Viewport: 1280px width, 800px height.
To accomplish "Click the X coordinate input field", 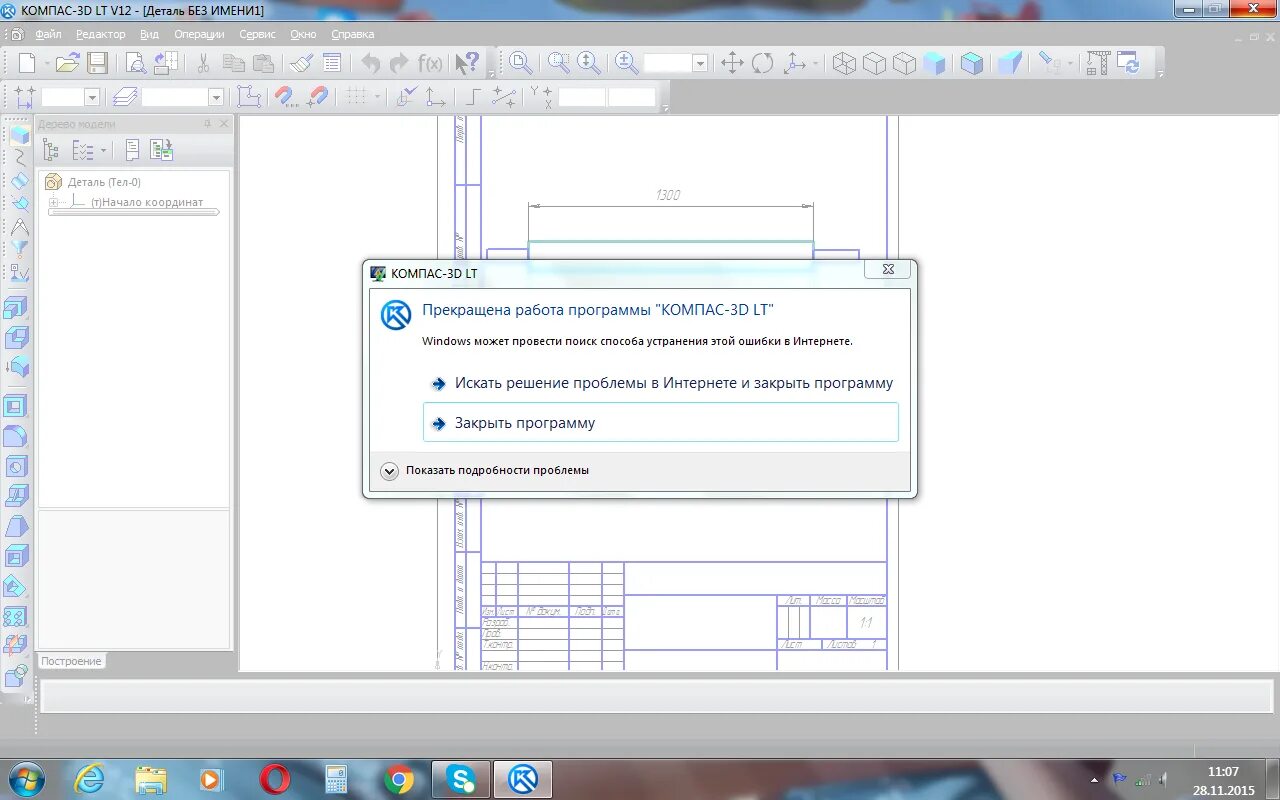I will 582,97.
